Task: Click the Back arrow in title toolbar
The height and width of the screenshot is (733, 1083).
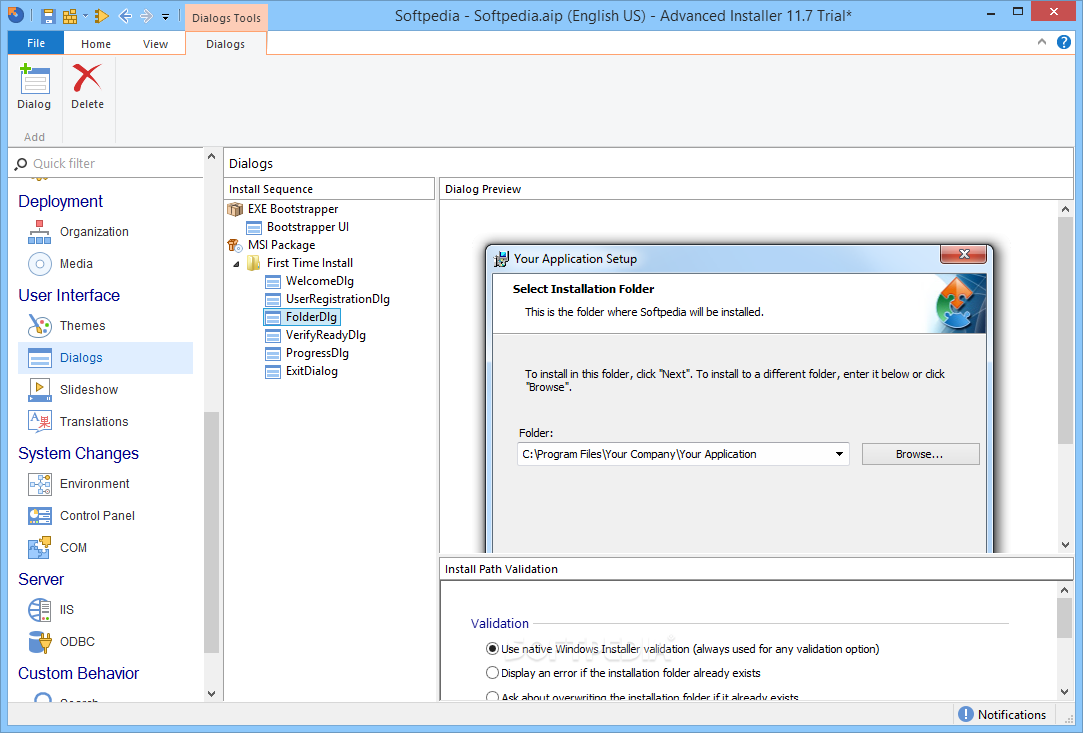Action: pyautogui.click(x=125, y=15)
